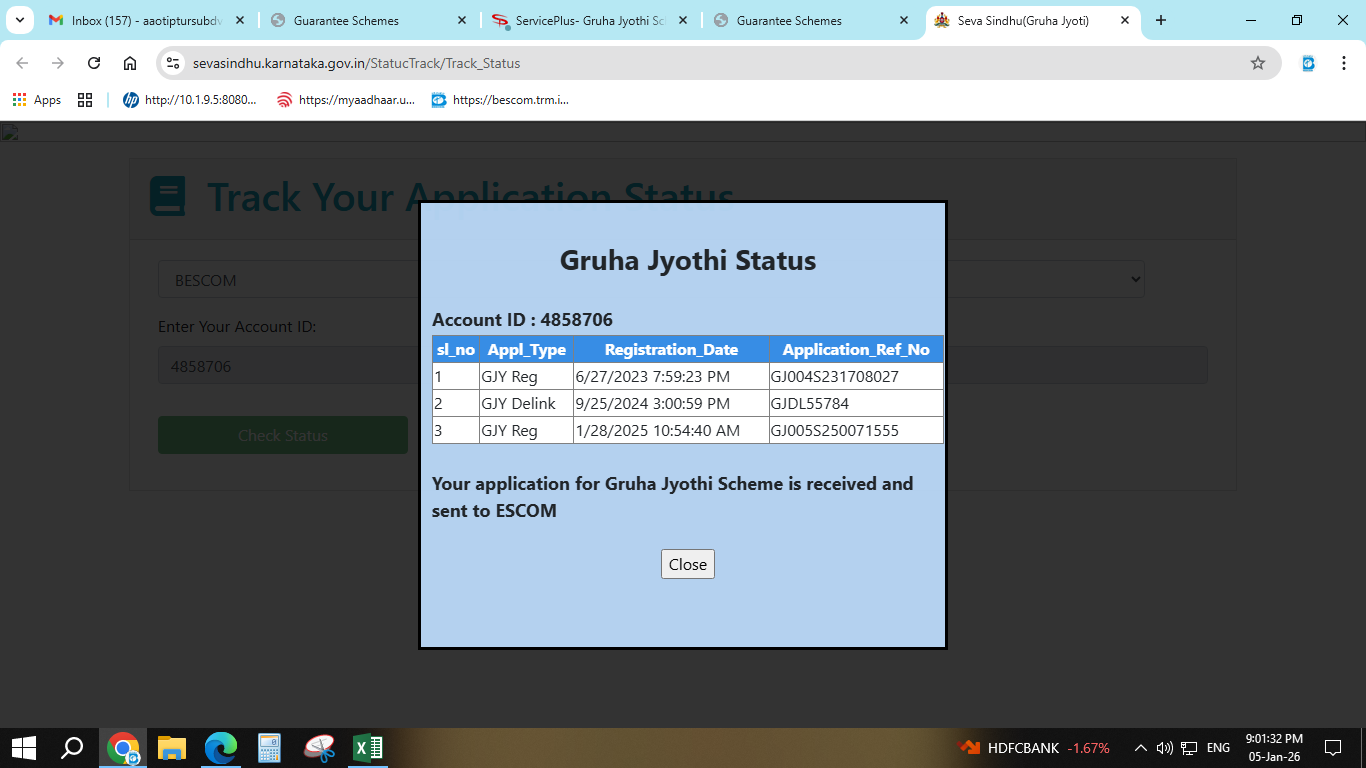Click the Application_Ref_No column header

click(856, 350)
